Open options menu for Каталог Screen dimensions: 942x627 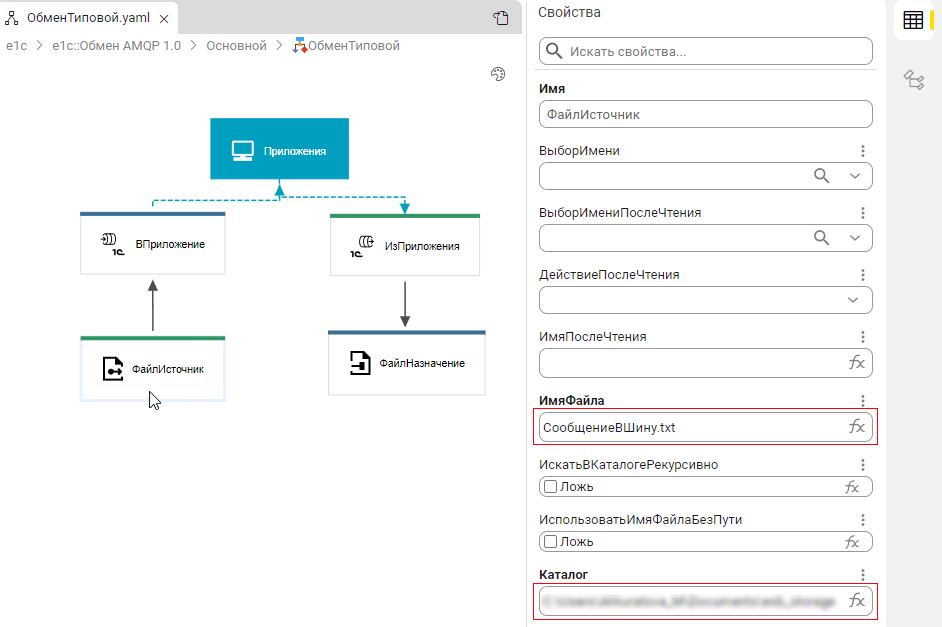coord(863,575)
